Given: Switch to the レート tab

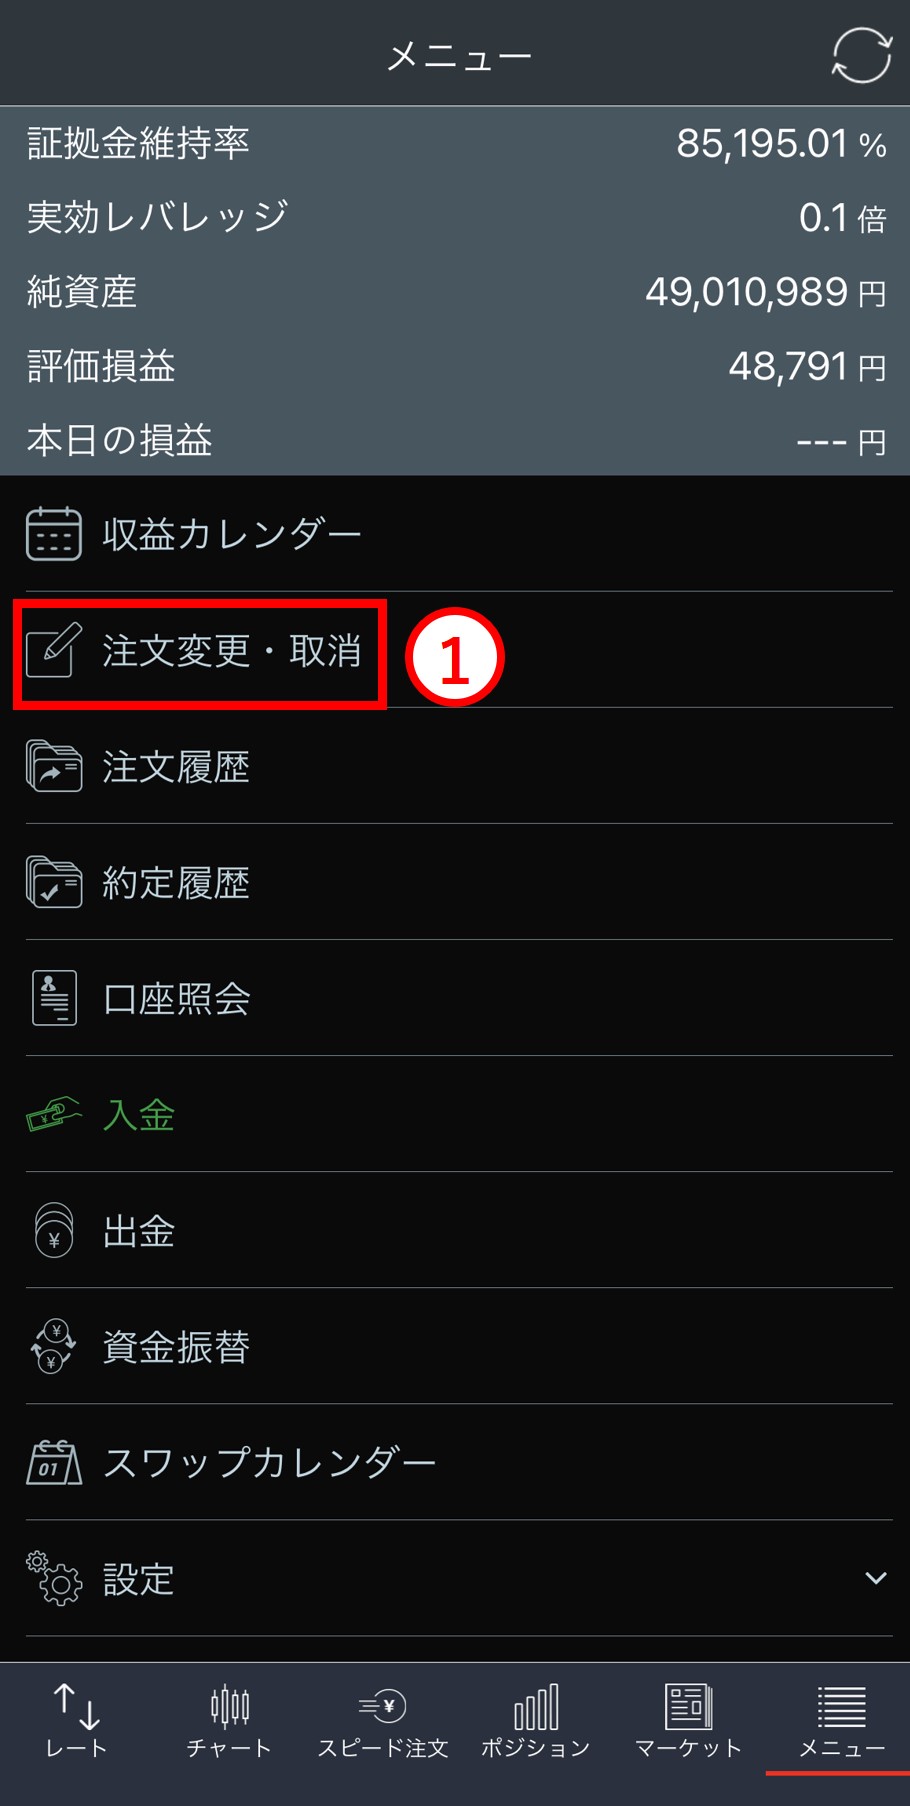Looking at the screenshot, I should click(76, 1720).
